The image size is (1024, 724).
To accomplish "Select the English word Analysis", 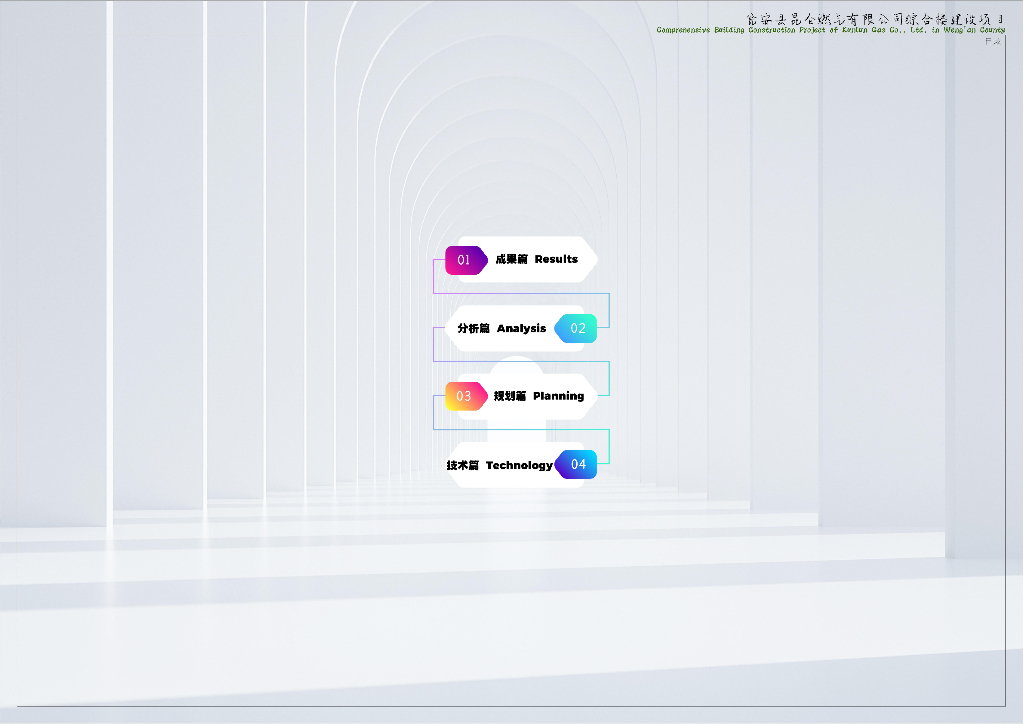I will [x=521, y=328].
